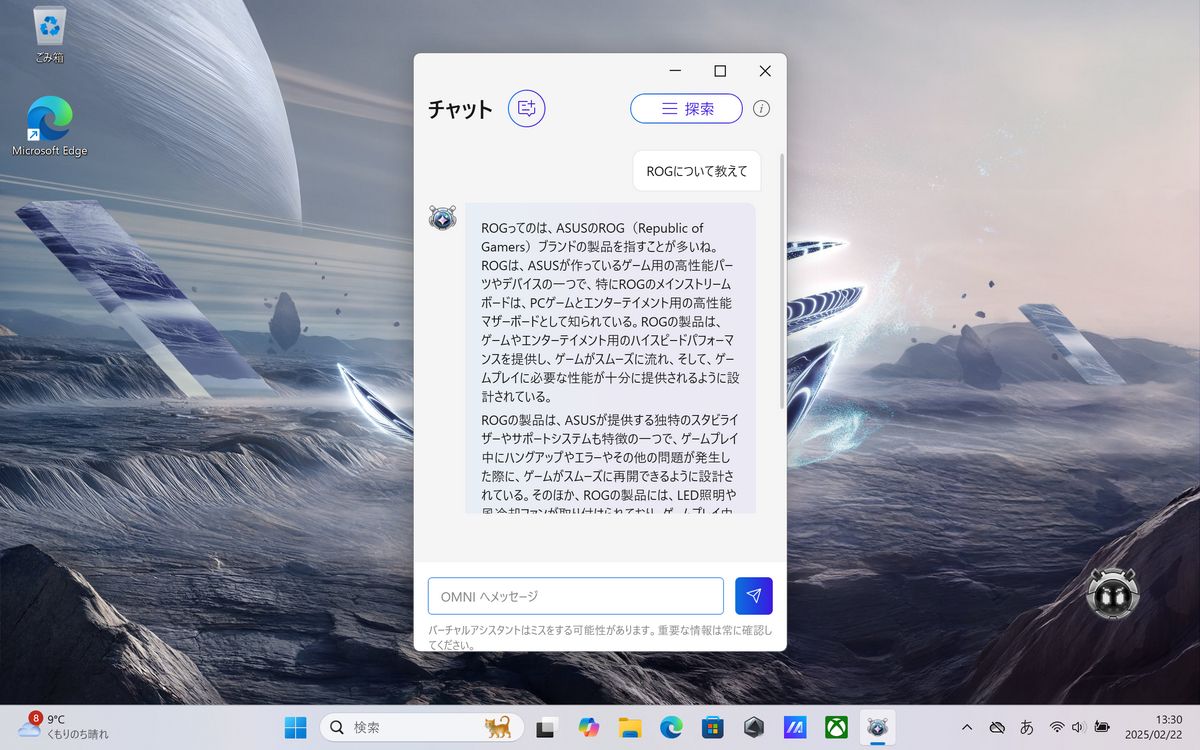Click the cloud sync tray icon
Screen dimensions: 1200x750
click(997, 727)
